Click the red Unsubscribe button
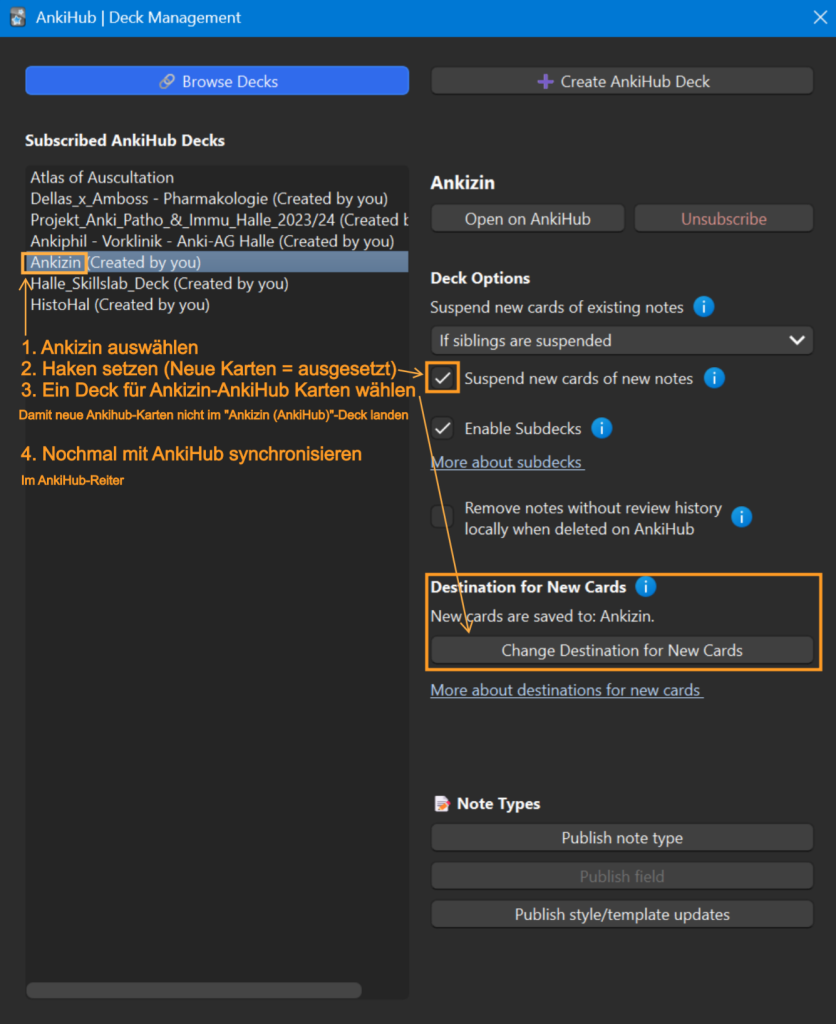Screen dimensions: 836x1024 [x=724, y=219]
